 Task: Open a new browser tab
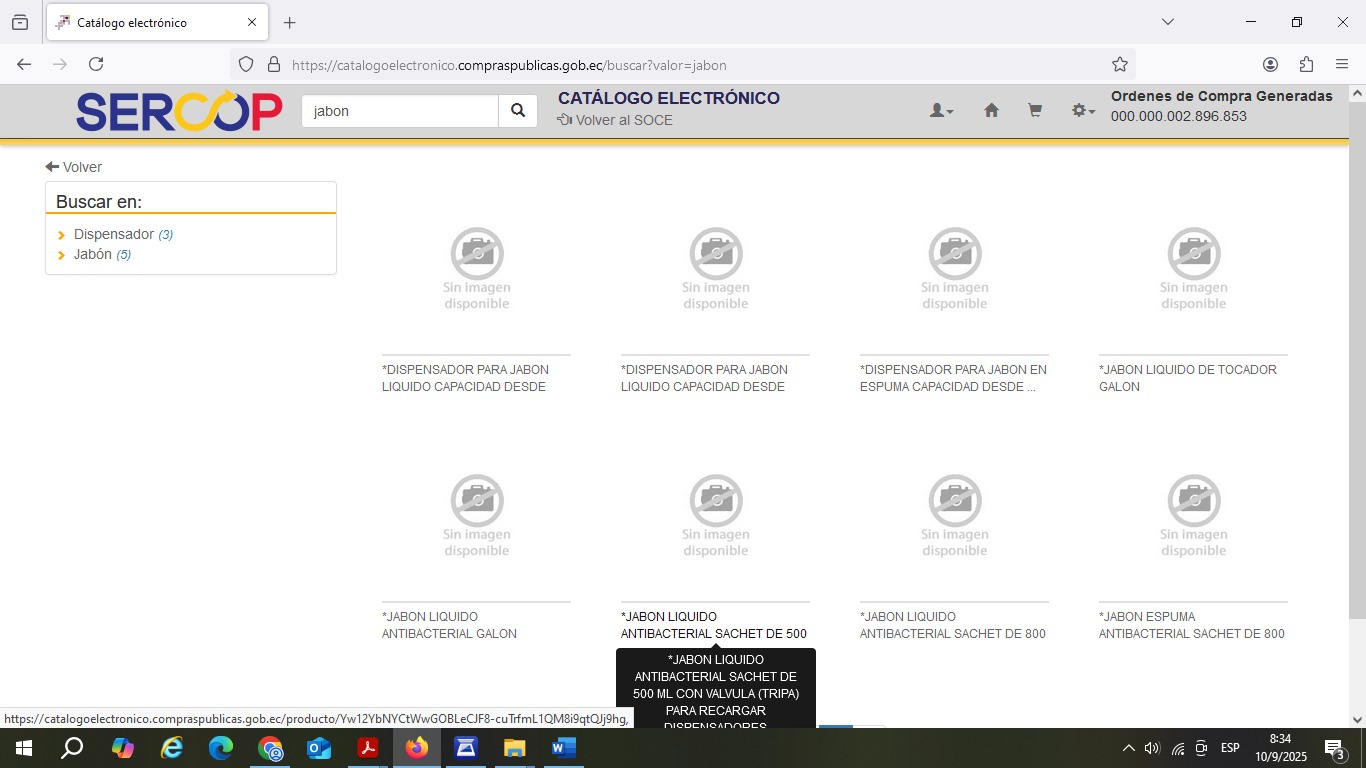[x=289, y=22]
